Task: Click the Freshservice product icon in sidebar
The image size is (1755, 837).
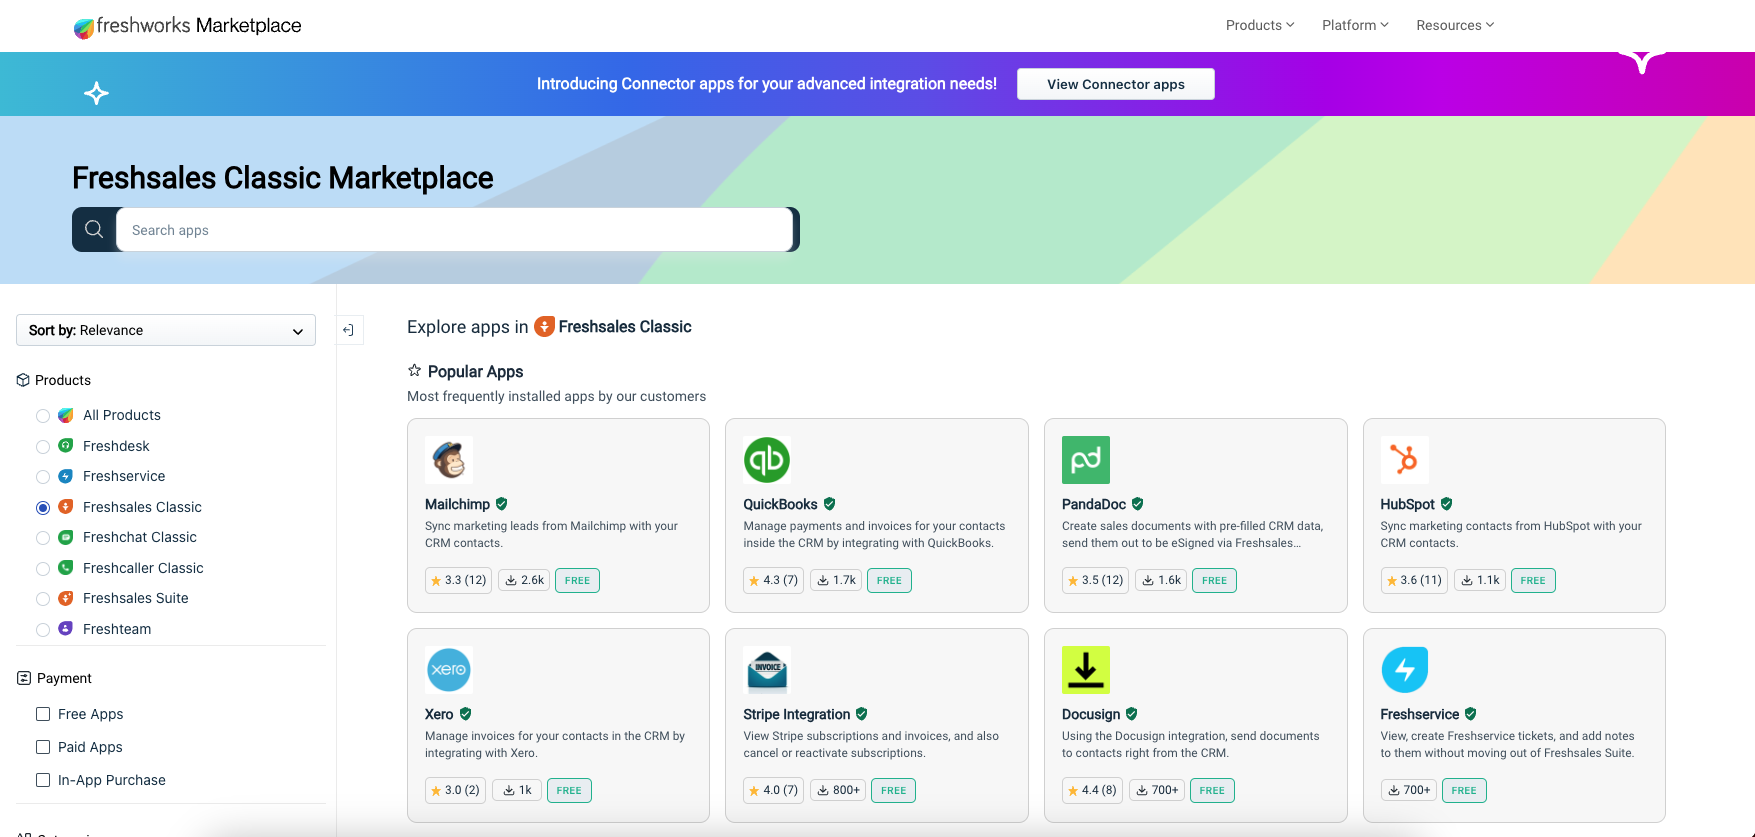Action: pyautogui.click(x=66, y=476)
